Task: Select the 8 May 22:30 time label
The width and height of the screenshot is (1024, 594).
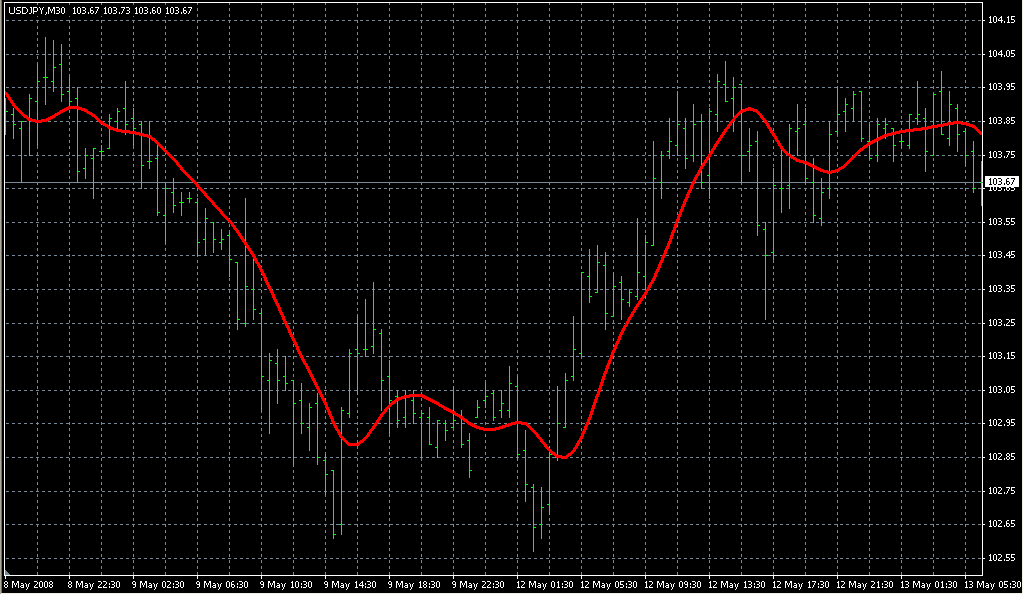Action: [x=95, y=584]
